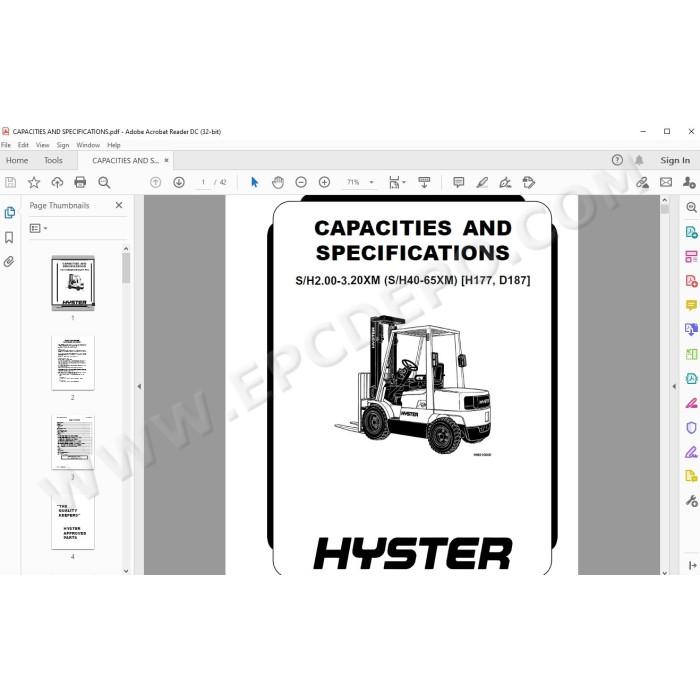Screen dimensions: 700x700
Task: Select page 2 thumbnail
Action: 73,363
